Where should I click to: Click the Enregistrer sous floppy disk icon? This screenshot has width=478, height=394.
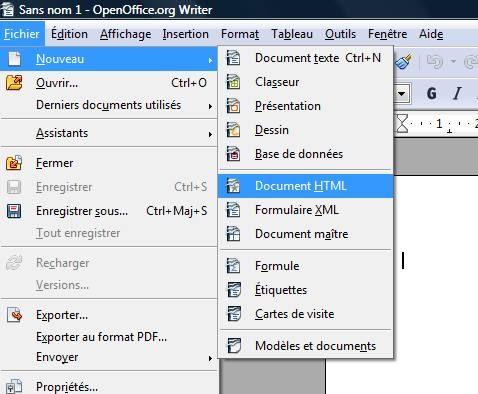coord(14,211)
